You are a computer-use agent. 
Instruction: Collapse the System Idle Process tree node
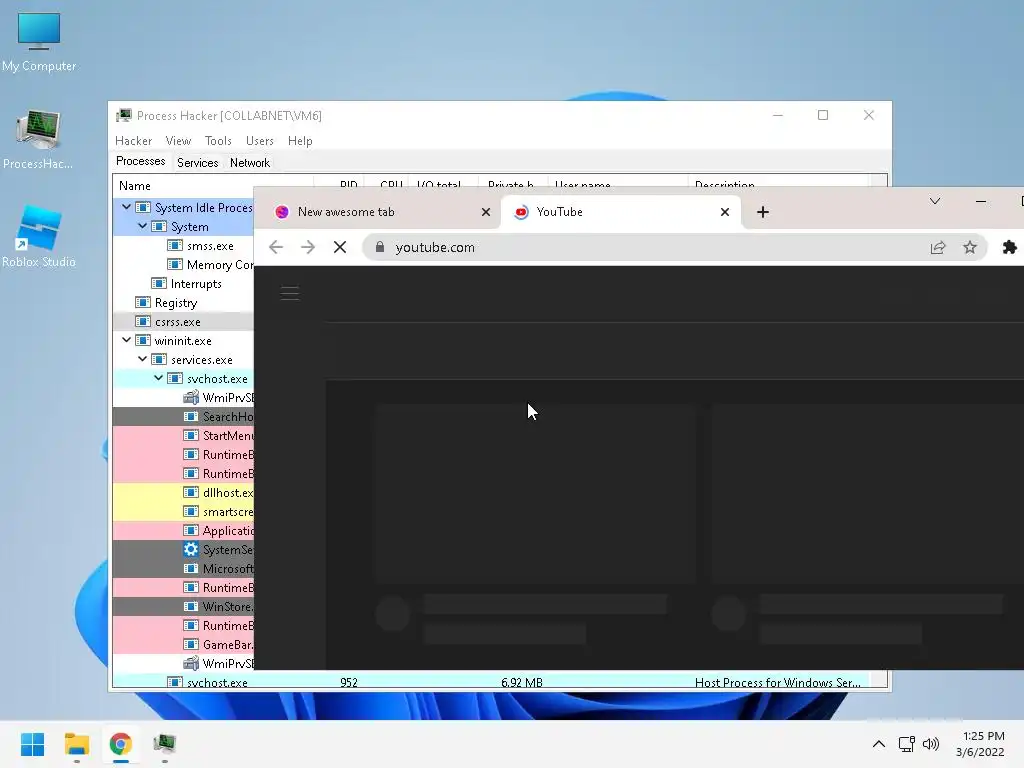click(x=126, y=207)
